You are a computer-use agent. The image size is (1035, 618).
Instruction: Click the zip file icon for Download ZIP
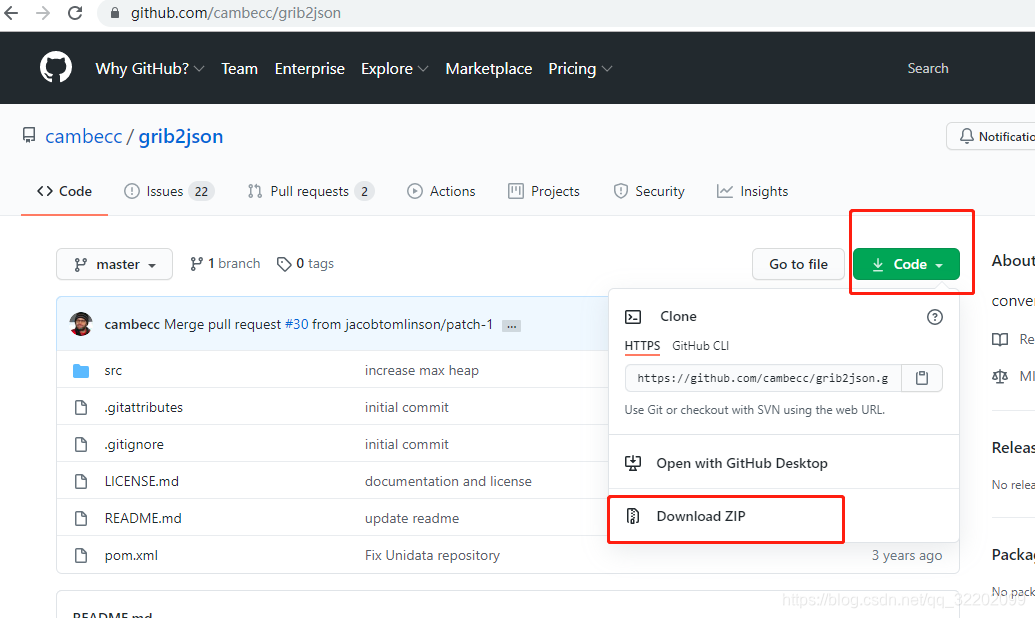pyautogui.click(x=633, y=516)
